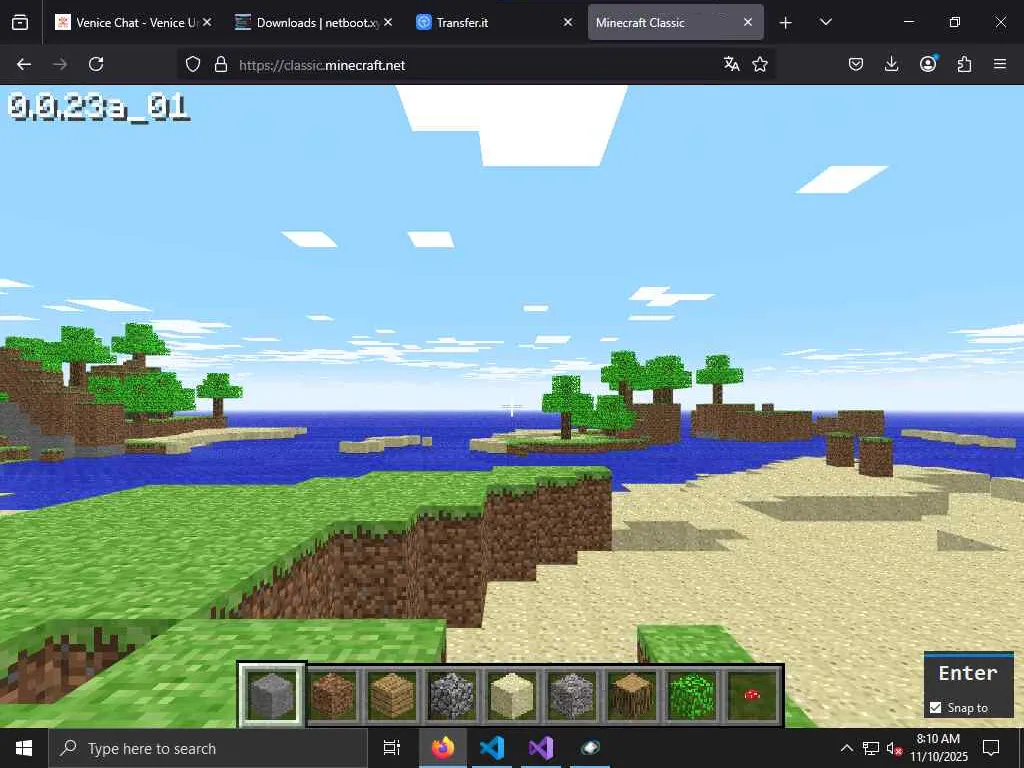Close the Downloads netboot.xyz tab

point(388,22)
